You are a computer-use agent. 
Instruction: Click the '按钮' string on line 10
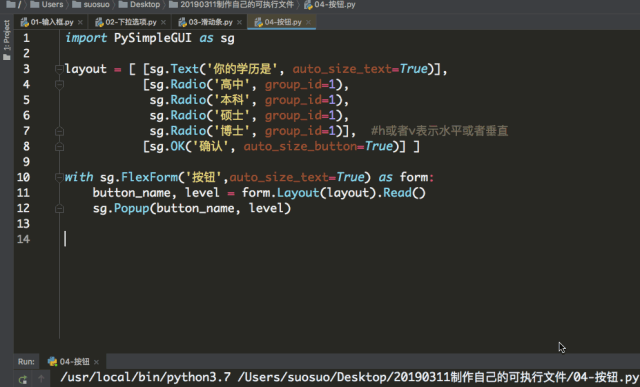coord(203,177)
